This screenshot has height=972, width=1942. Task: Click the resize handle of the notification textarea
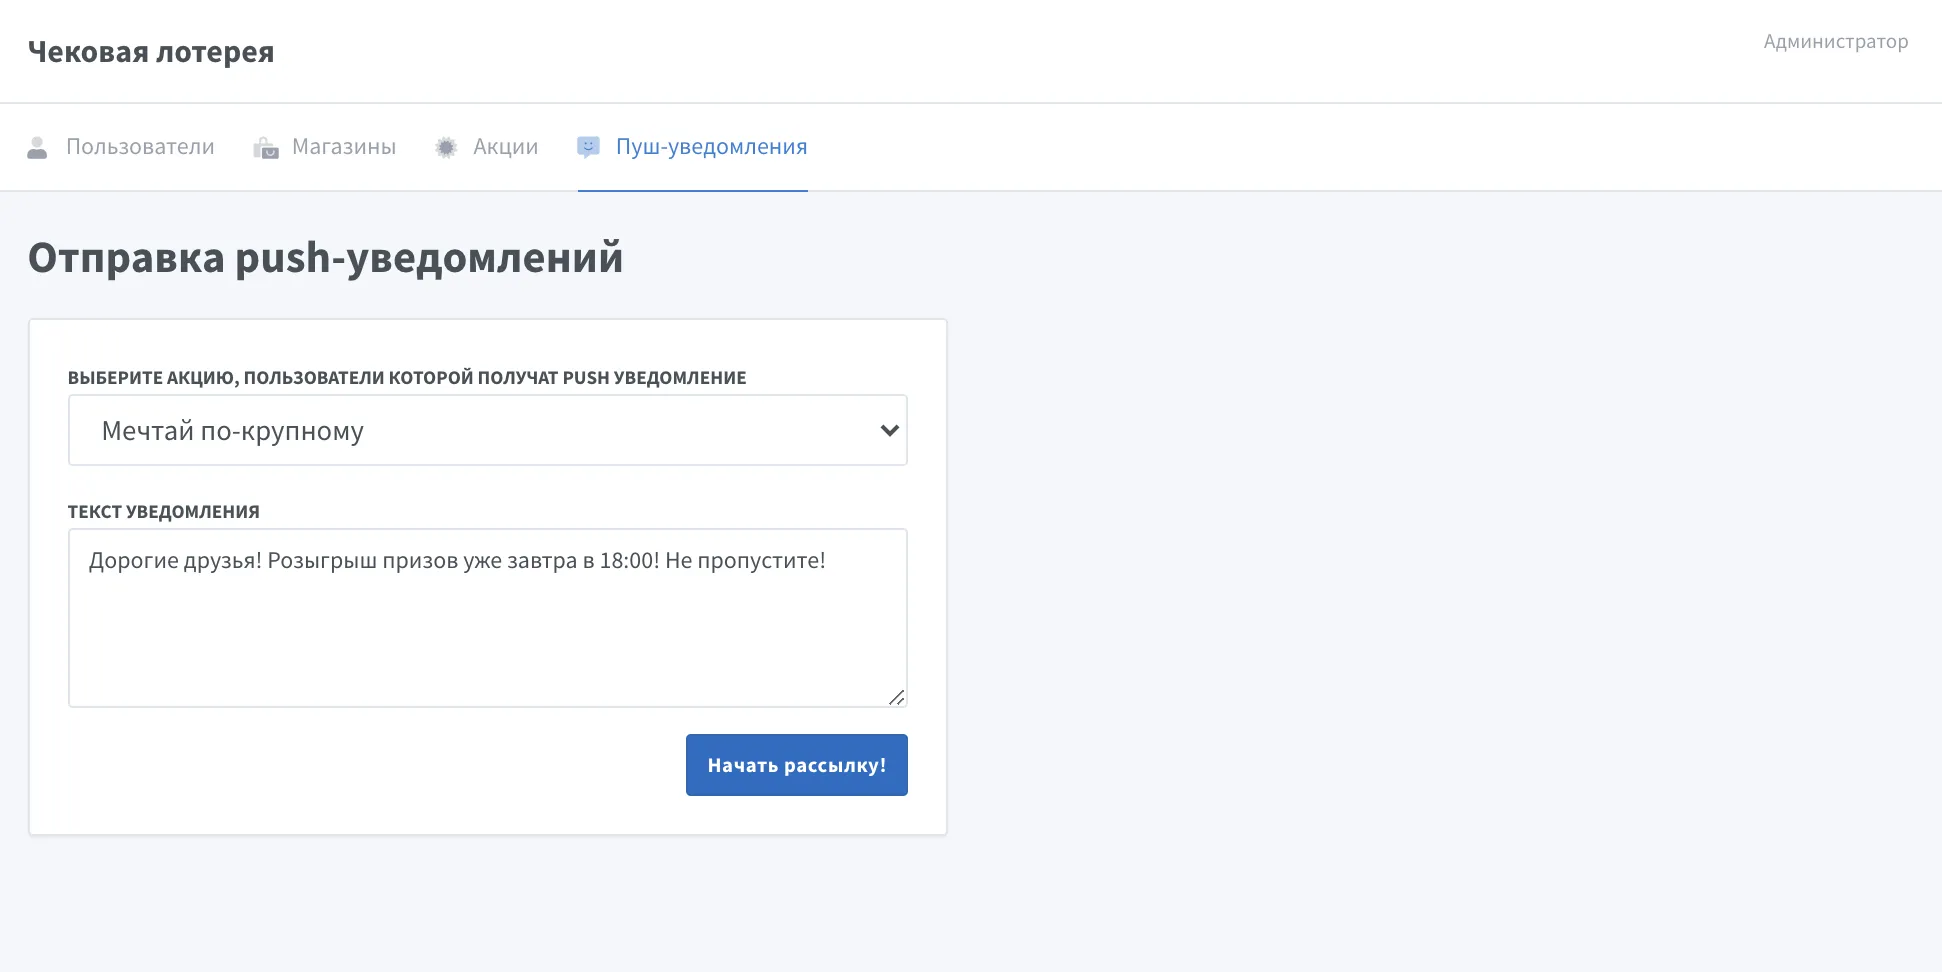(896, 697)
